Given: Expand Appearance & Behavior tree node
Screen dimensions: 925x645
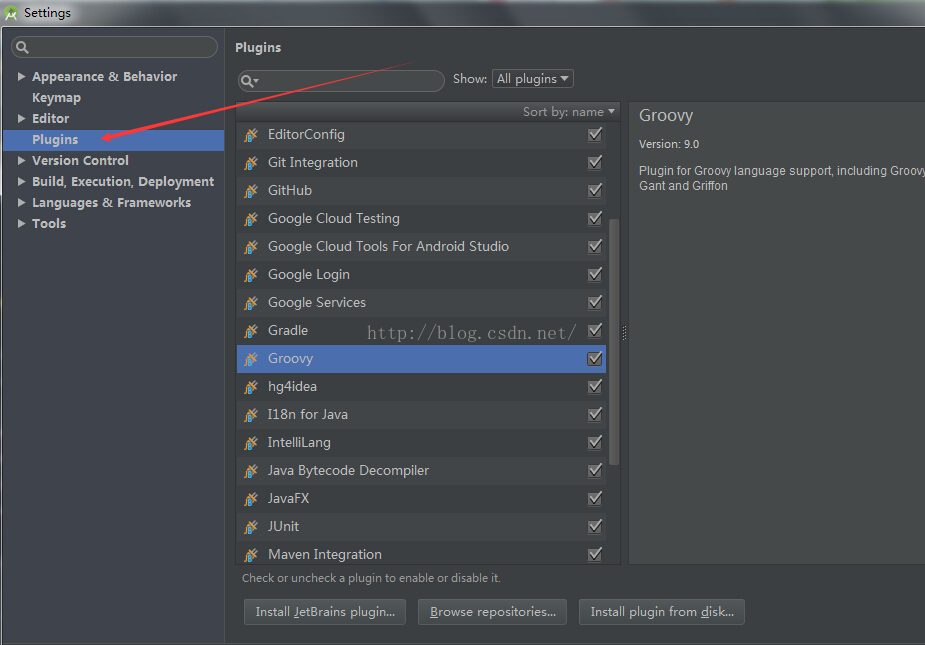Looking at the screenshot, I should coord(21,77).
